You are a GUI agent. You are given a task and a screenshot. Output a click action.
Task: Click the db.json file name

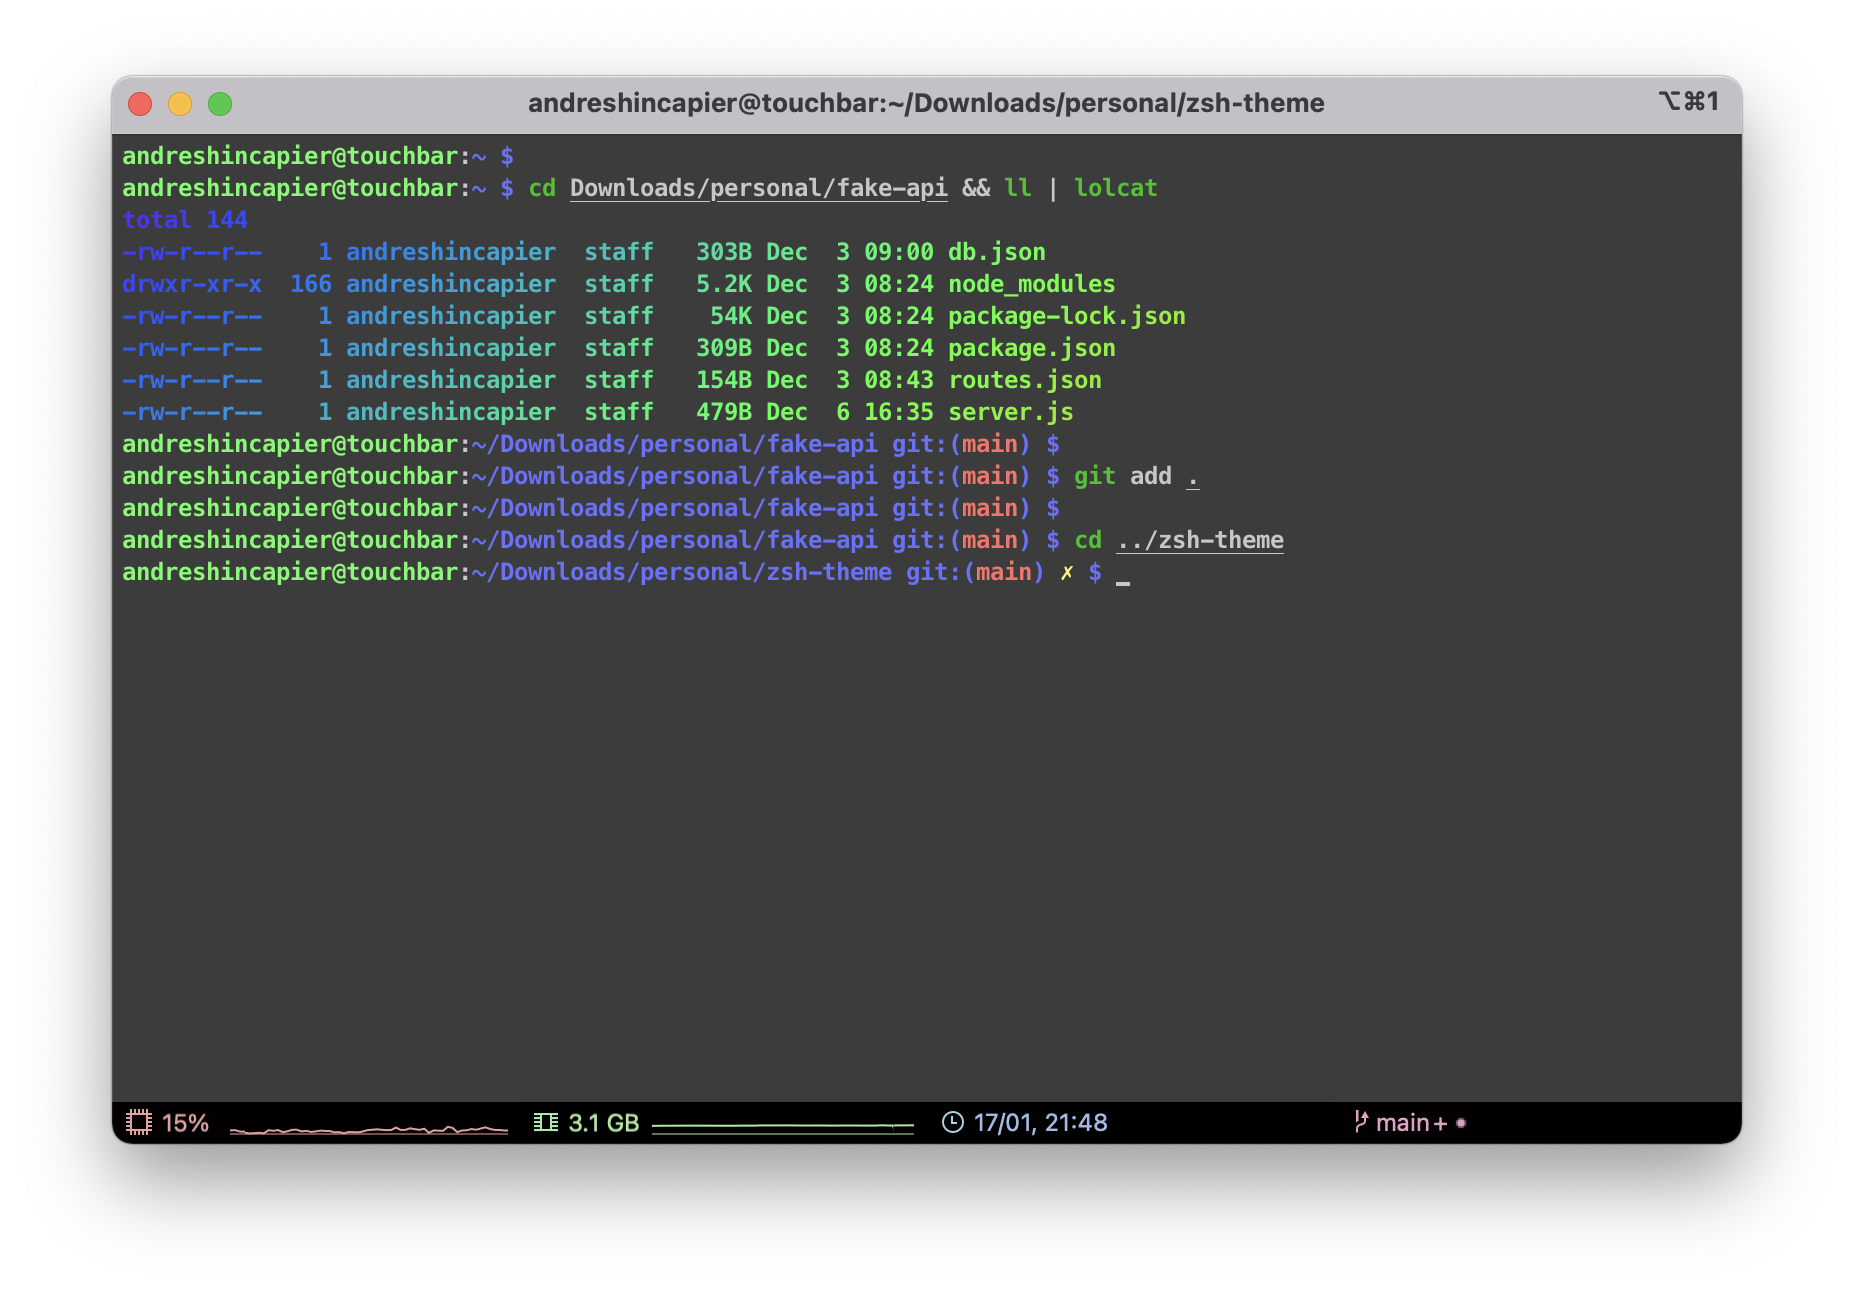[x=997, y=252]
